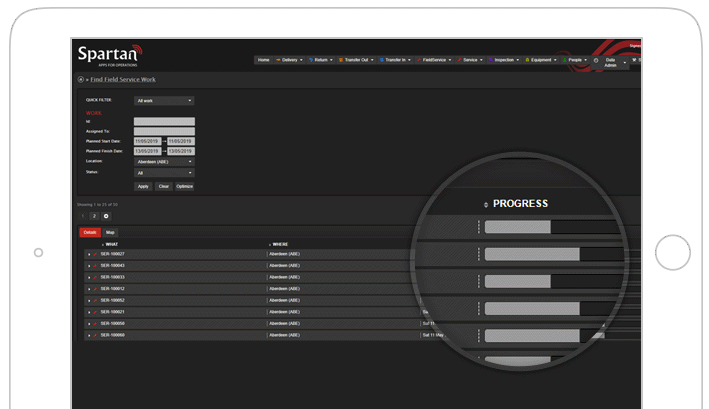Select the SER-100027 work ID text
The height and width of the screenshot is (409, 709).
coord(113,254)
